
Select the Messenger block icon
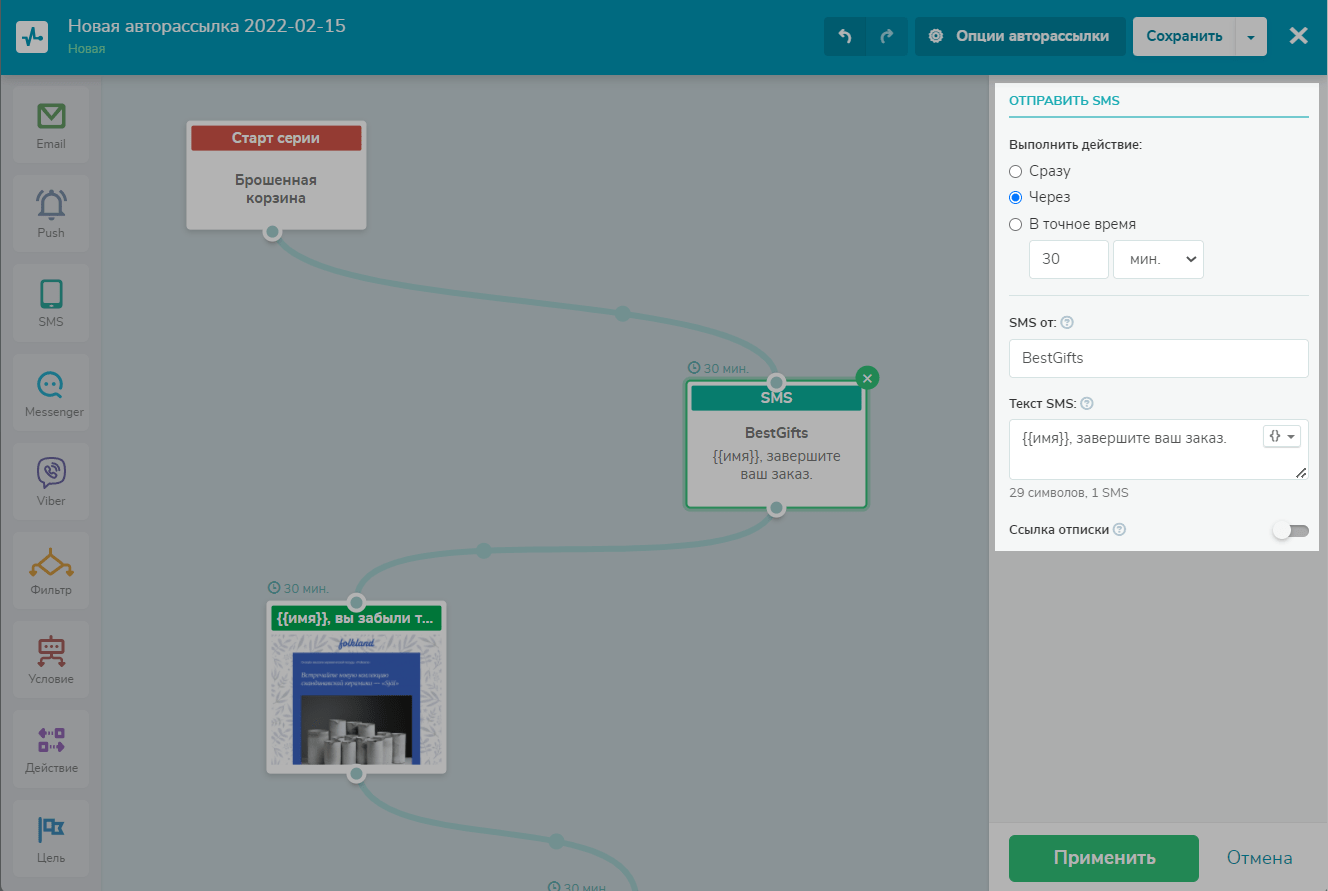coord(51,392)
